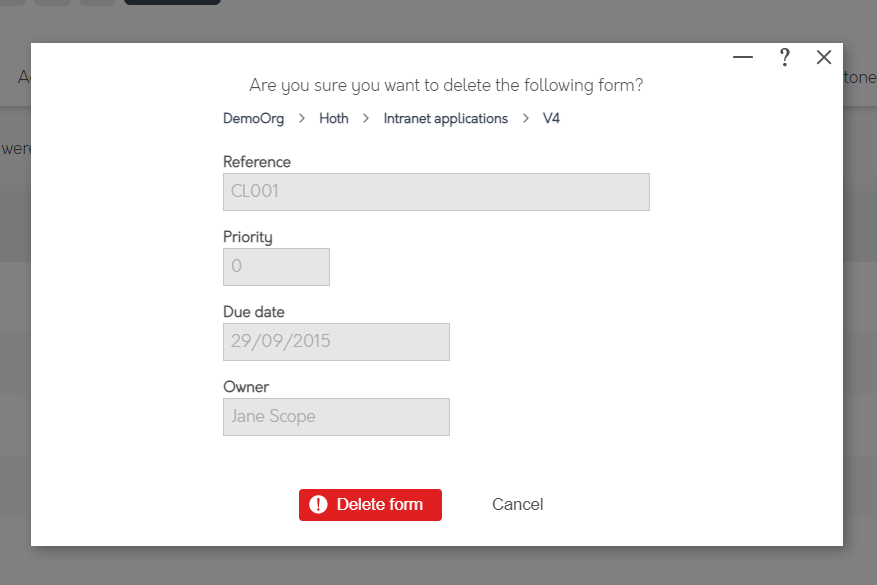This screenshot has width=877, height=585.
Task: Click the Reference field showing CL001
Action: click(x=436, y=191)
